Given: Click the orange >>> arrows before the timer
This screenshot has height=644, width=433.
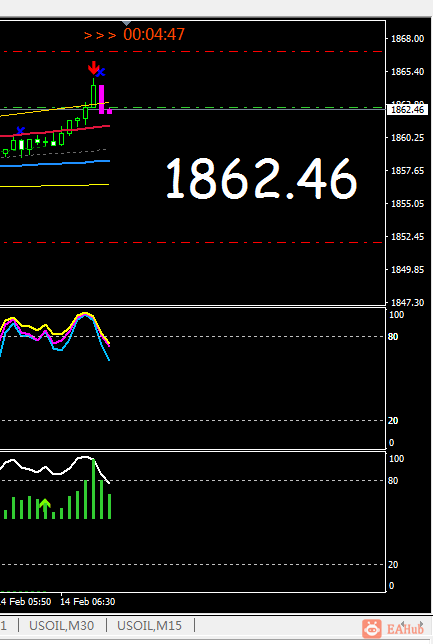Looking at the screenshot, I should pyautogui.click(x=100, y=35).
